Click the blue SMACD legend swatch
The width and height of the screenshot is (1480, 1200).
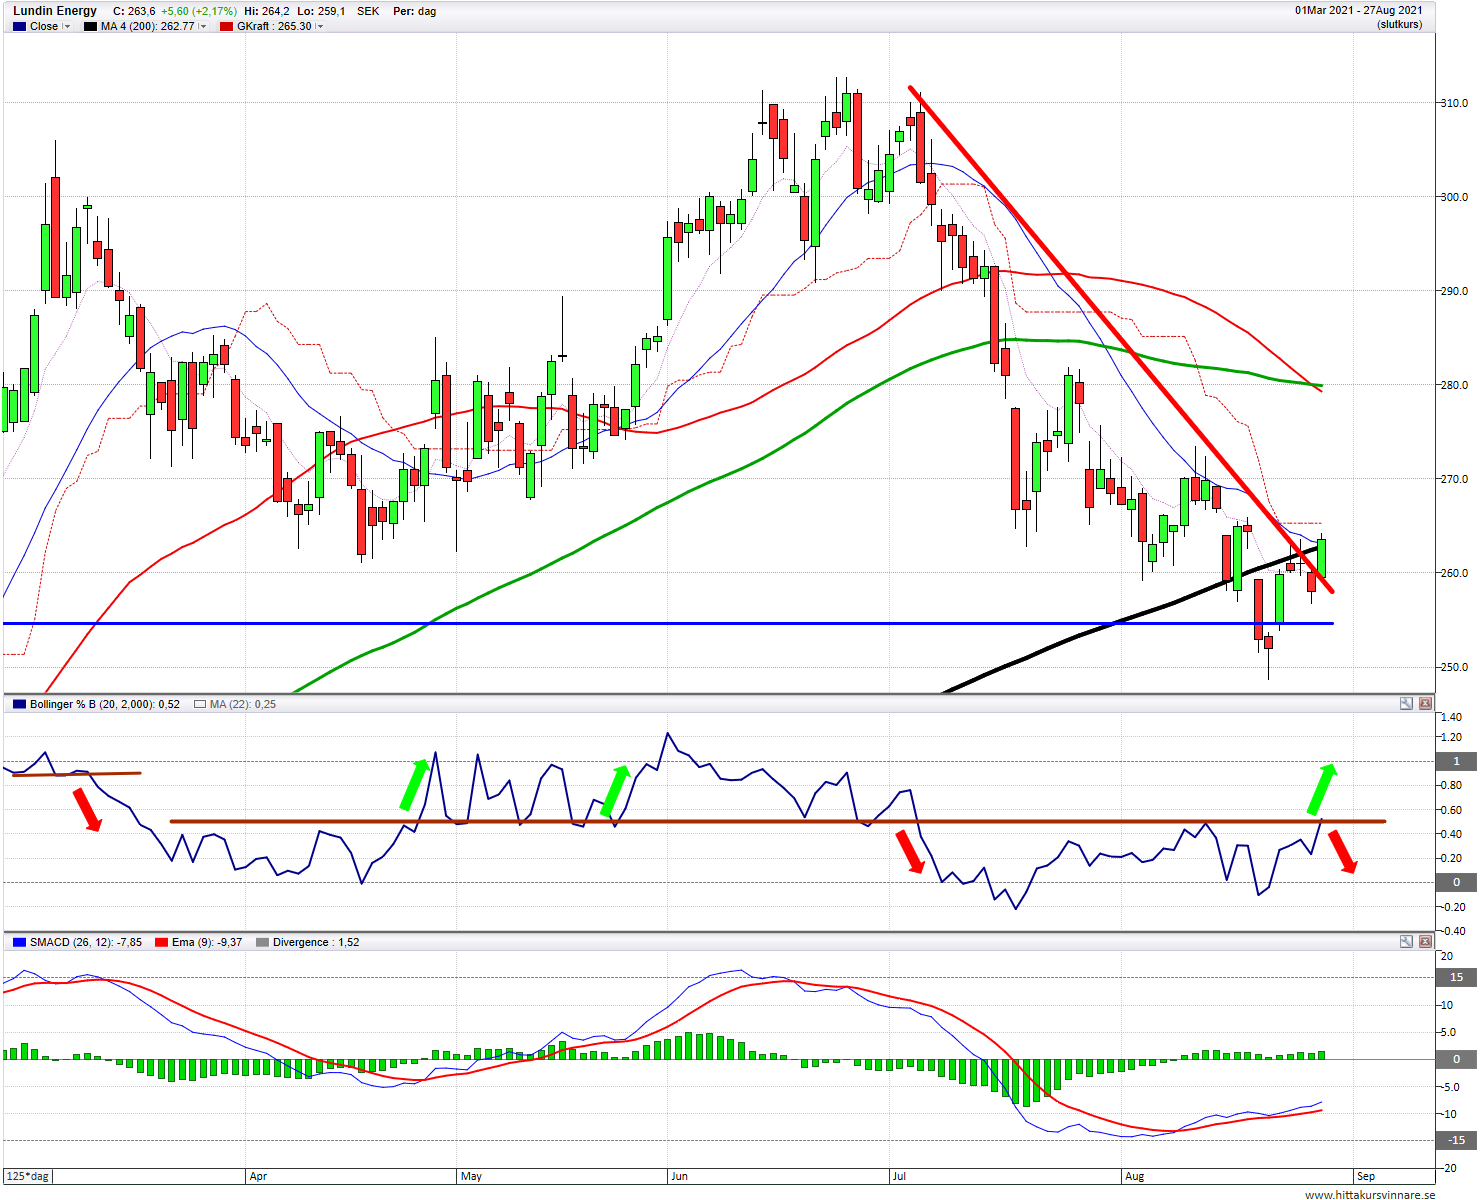pyautogui.click(x=19, y=942)
